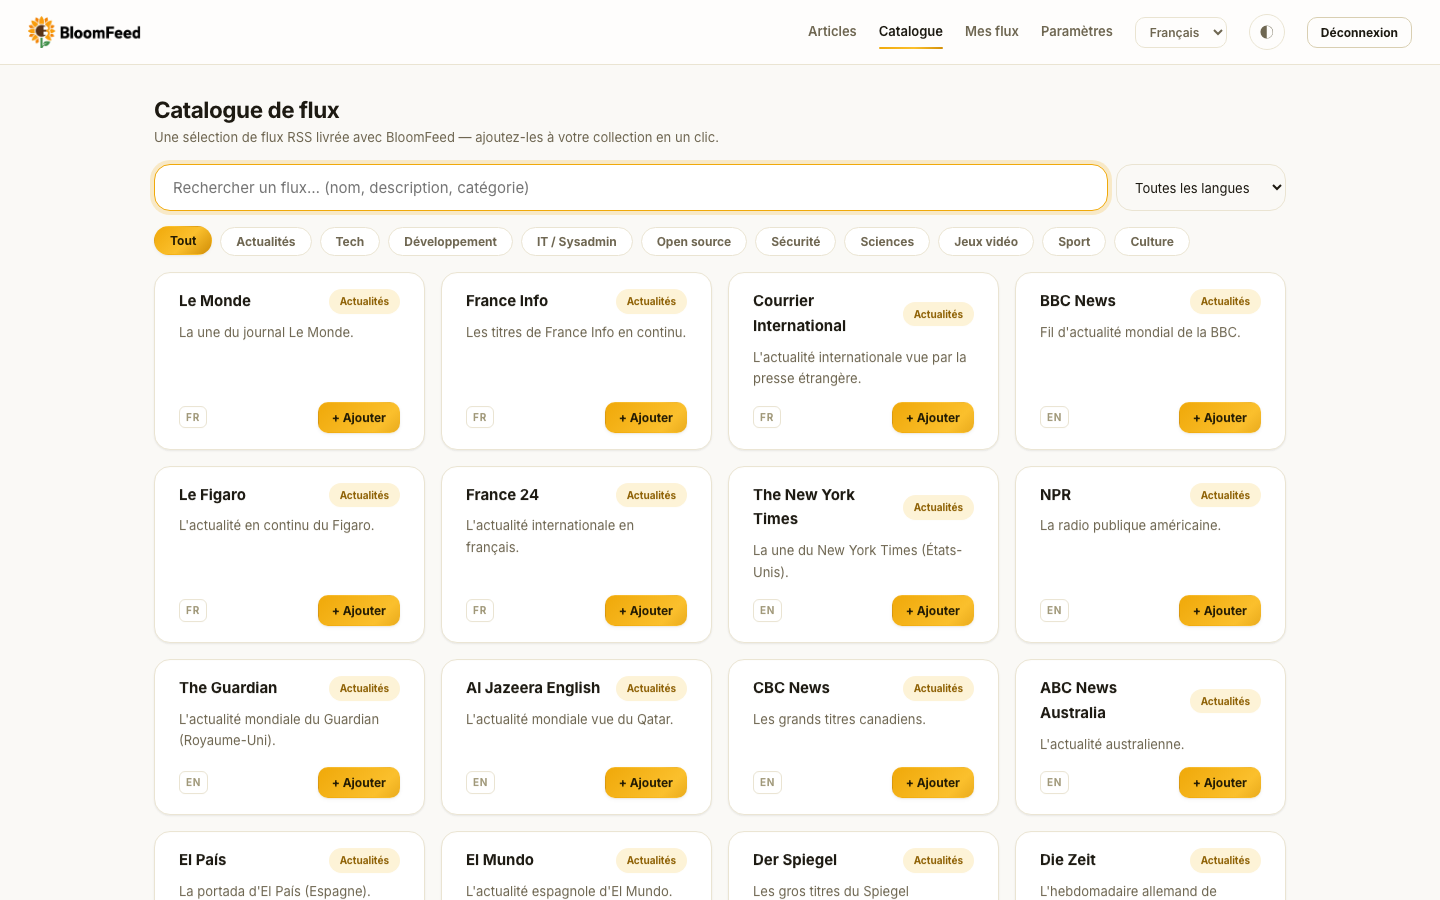This screenshot has height=900, width=1440.
Task: Click the El Mundo card title
Action: [500, 860]
